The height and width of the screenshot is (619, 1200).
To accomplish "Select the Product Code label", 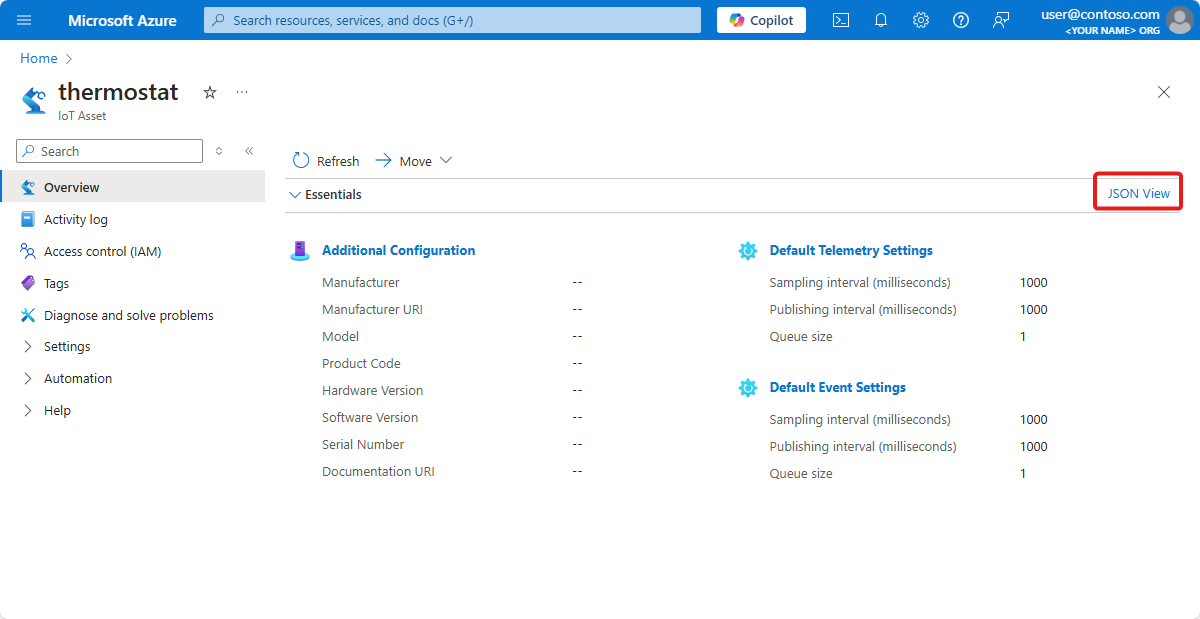I will 361,364.
